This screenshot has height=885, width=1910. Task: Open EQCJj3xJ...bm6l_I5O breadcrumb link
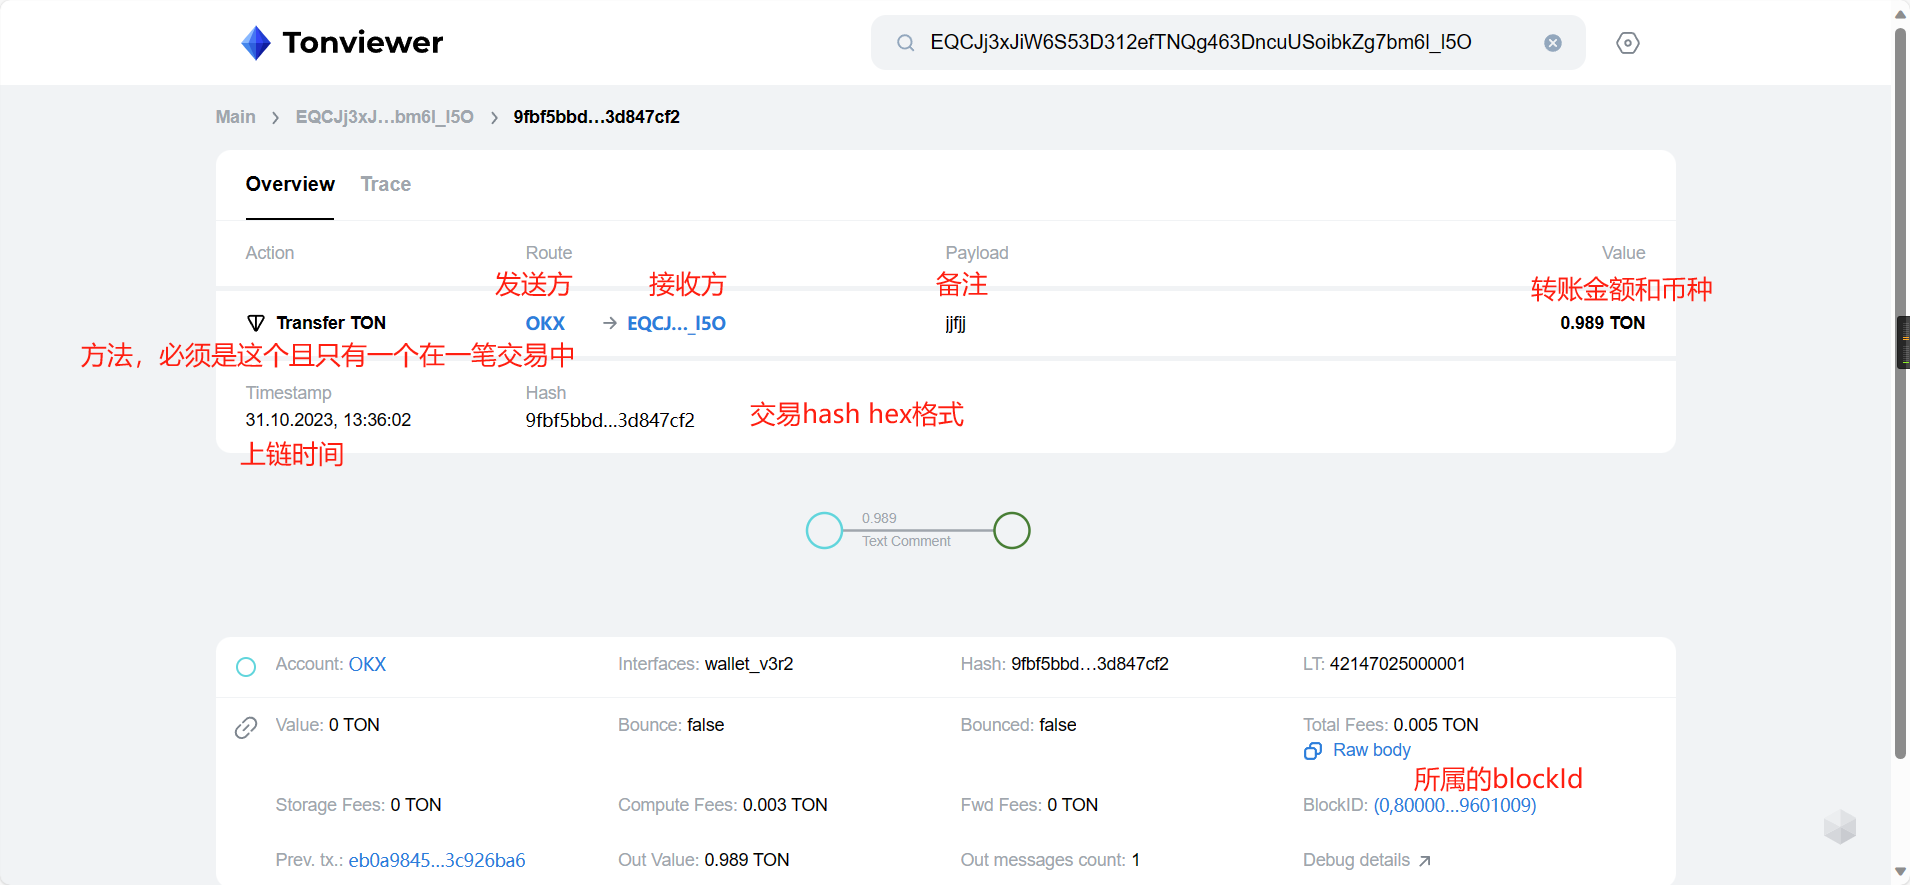(x=384, y=117)
